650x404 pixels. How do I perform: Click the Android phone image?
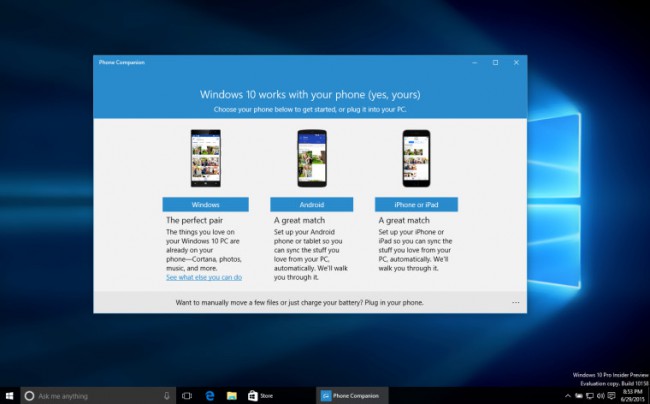click(x=312, y=158)
